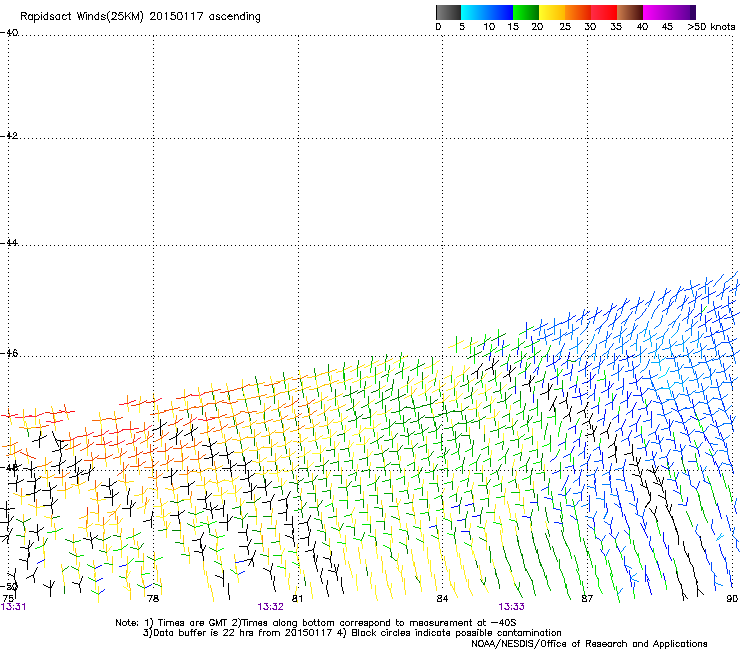This screenshot has width=740, height=650.
Task: Click the '90' longitude axis label
Action: pos(732,599)
